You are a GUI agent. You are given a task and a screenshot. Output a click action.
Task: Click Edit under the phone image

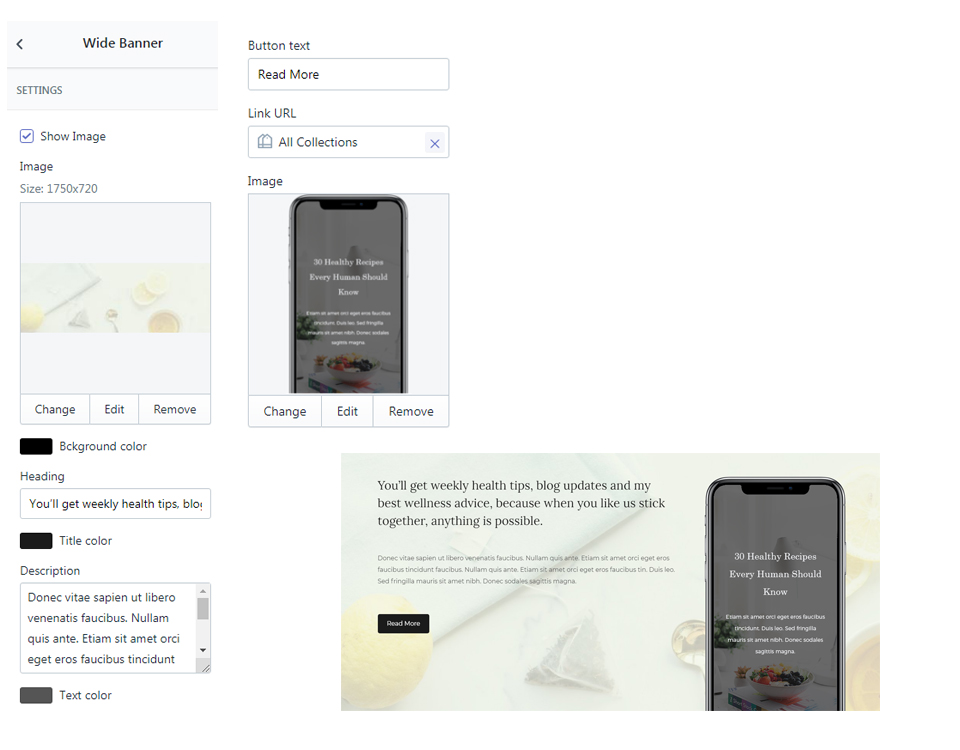[x=347, y=411]
